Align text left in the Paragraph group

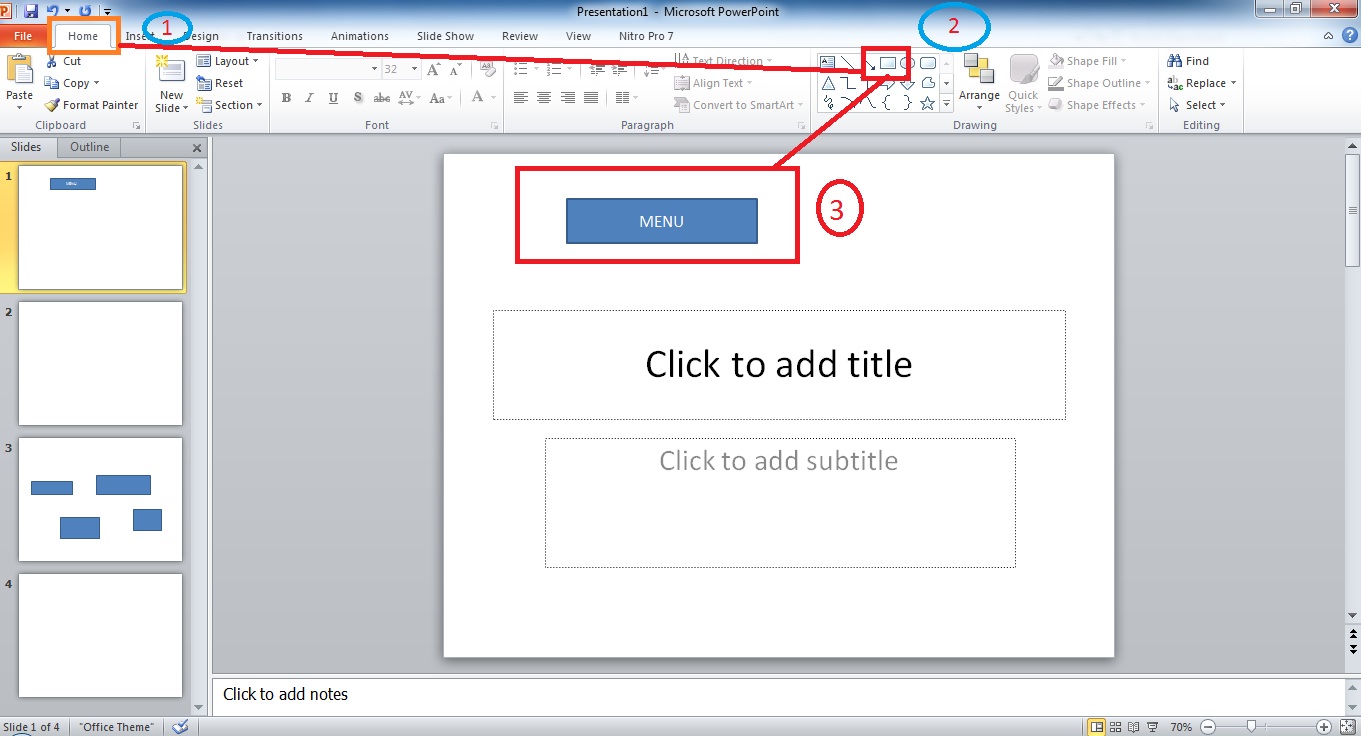pyautogui.click(x=520, y=98)
